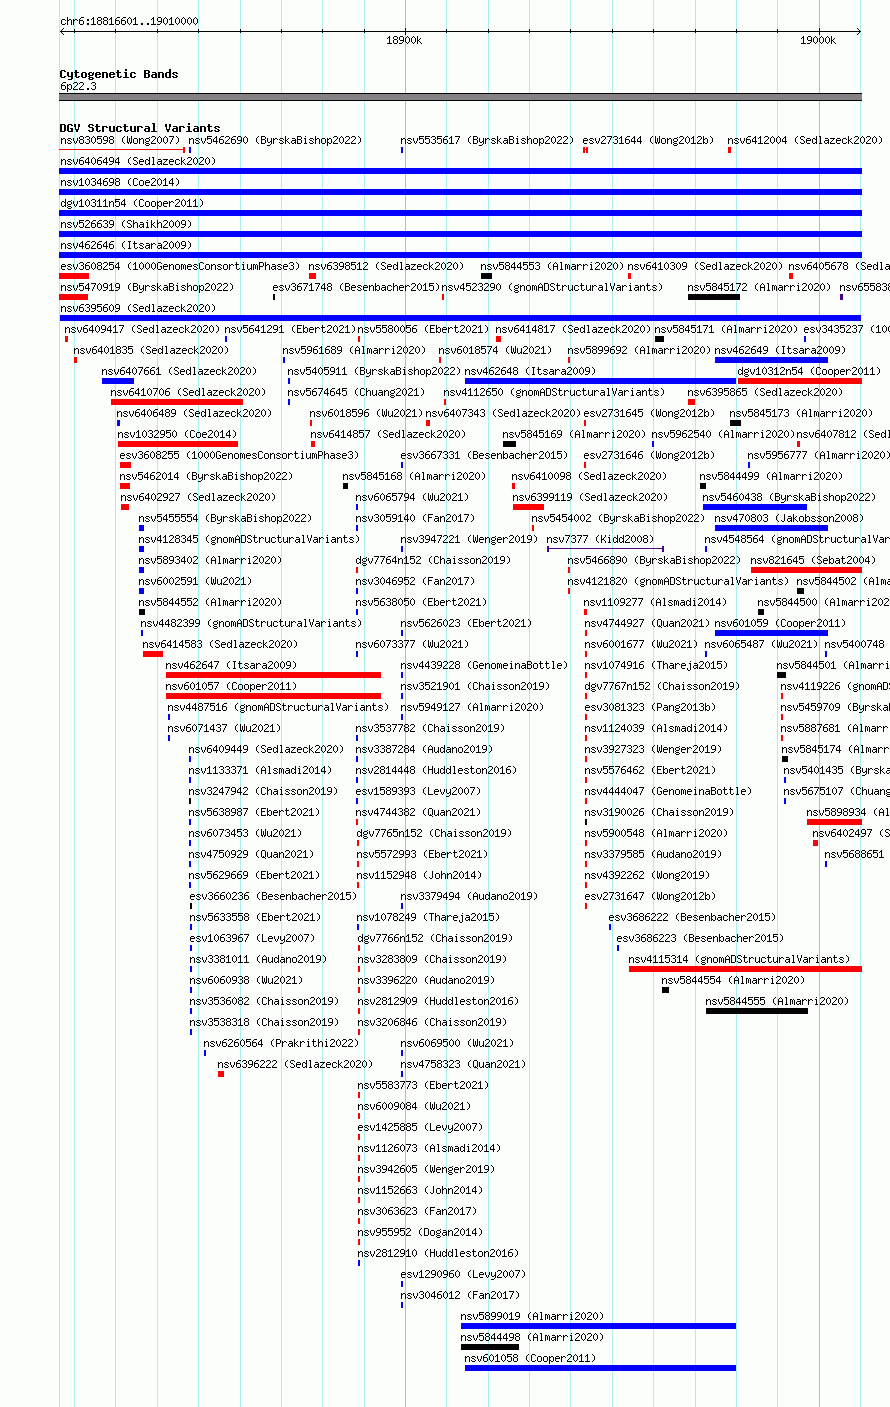Click the esv3608254 (1000GenomesConsortiumPhase3) label
This screenshot has width=890, height=1407.
(x=180, y=266)
